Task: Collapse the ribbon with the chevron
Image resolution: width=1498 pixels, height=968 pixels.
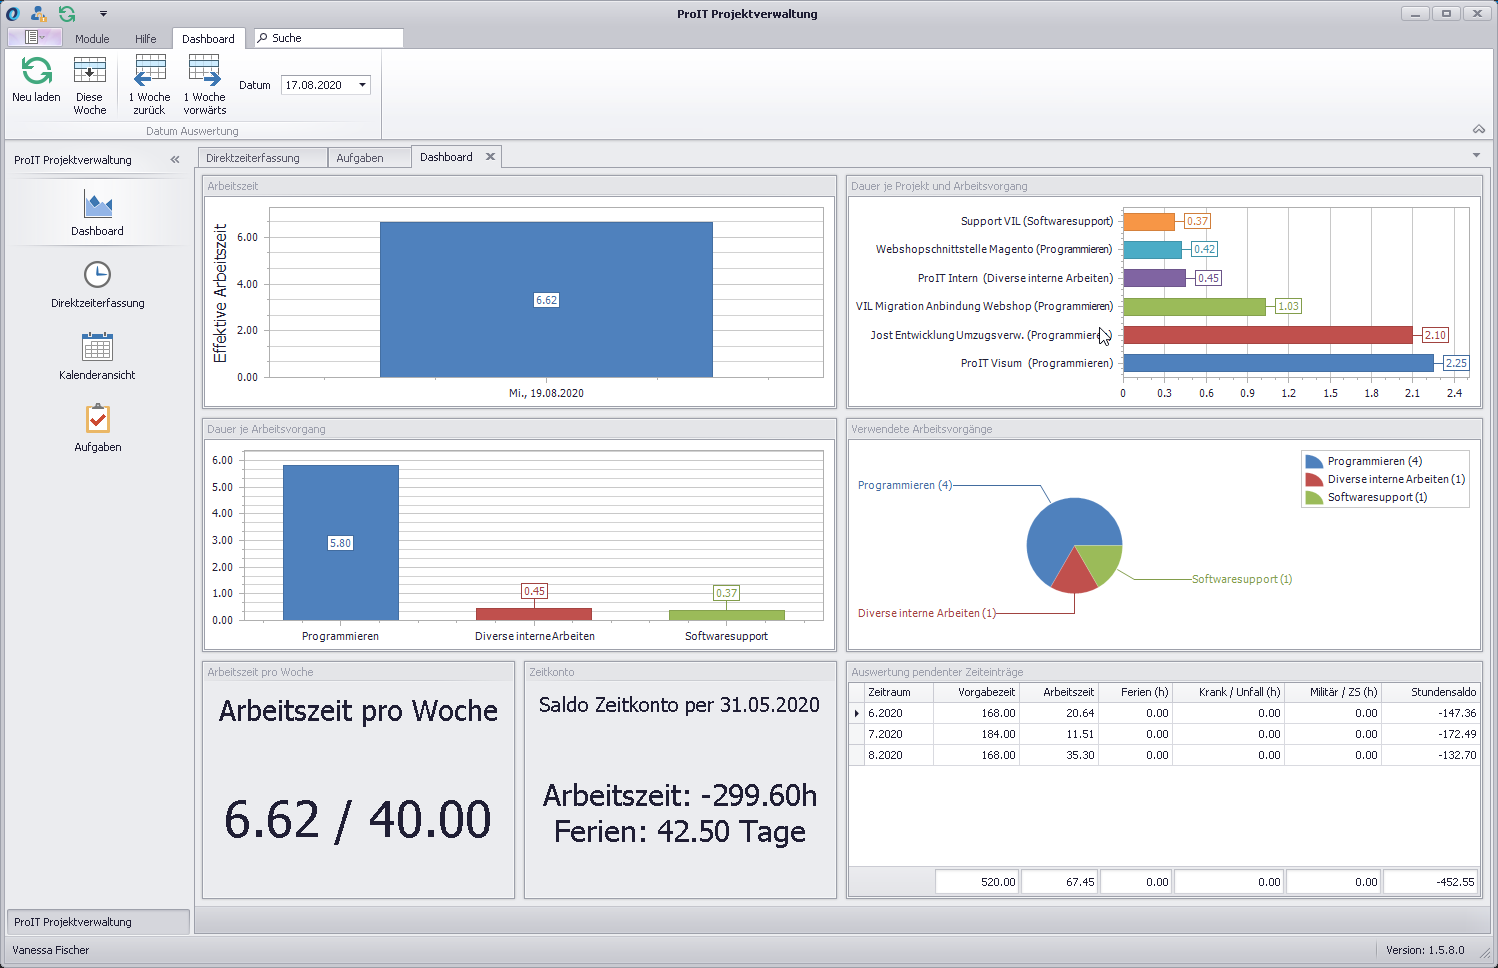Action: tap(1478, 129)
